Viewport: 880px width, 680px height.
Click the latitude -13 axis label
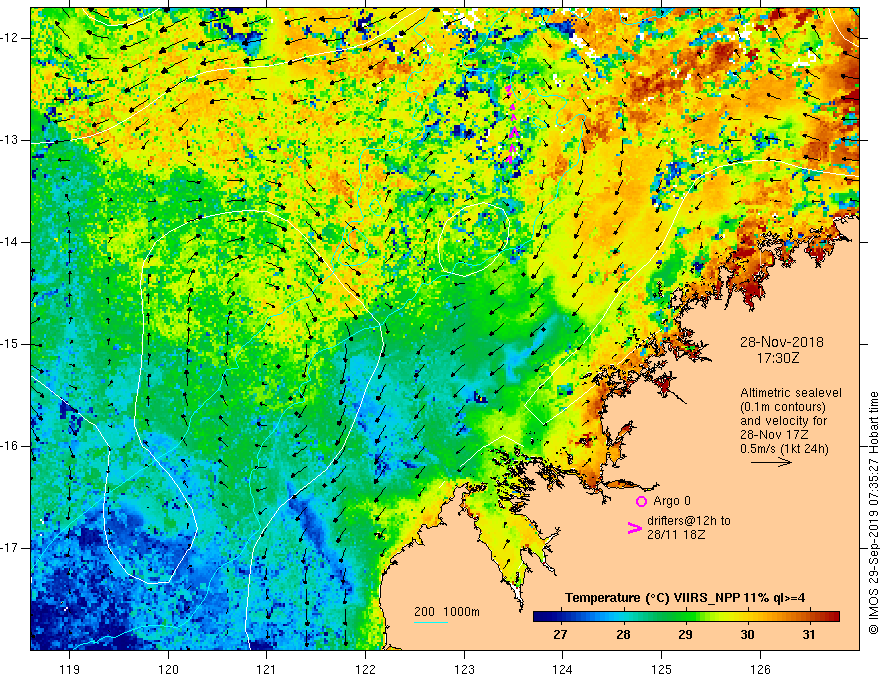point(10,140)
